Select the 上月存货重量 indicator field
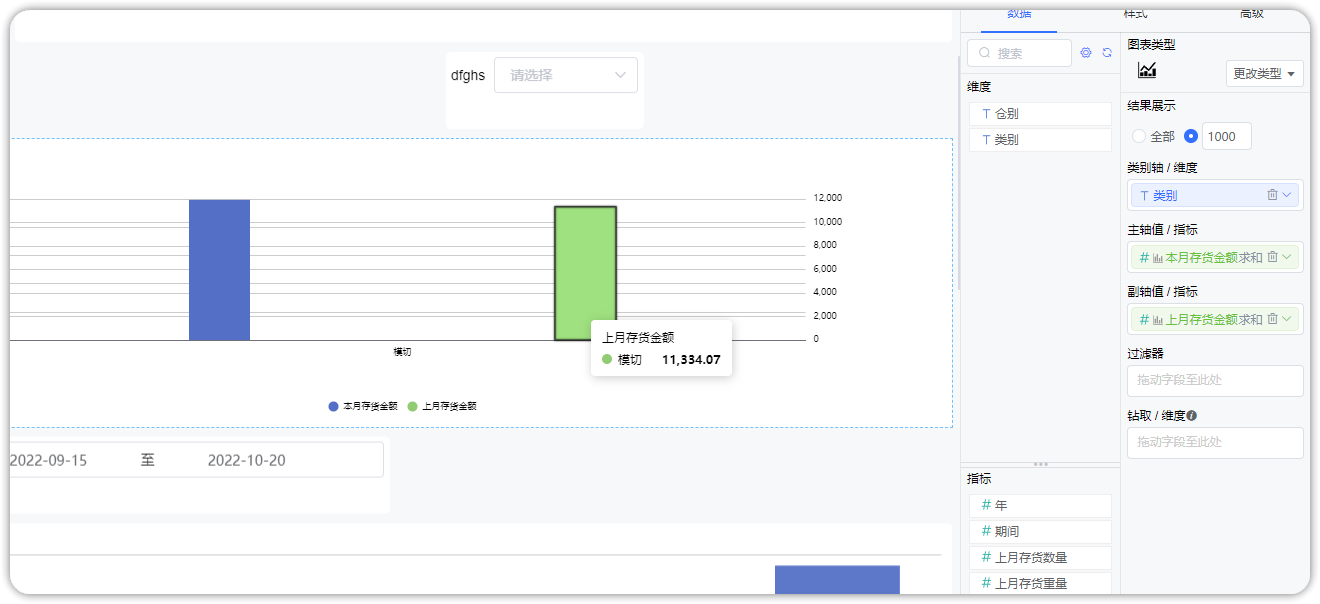This screenshot has width=1320, height=604. click(1040, 584)
